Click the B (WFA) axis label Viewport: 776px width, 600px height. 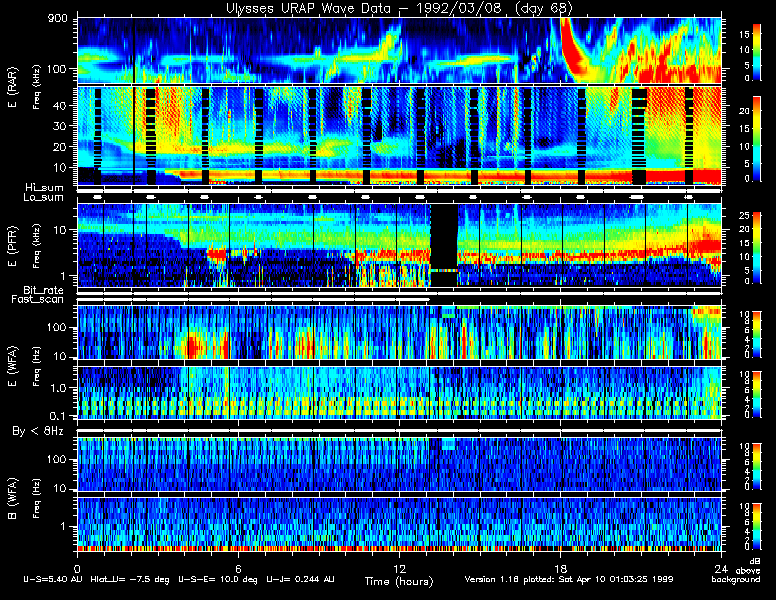click(13, 499)
